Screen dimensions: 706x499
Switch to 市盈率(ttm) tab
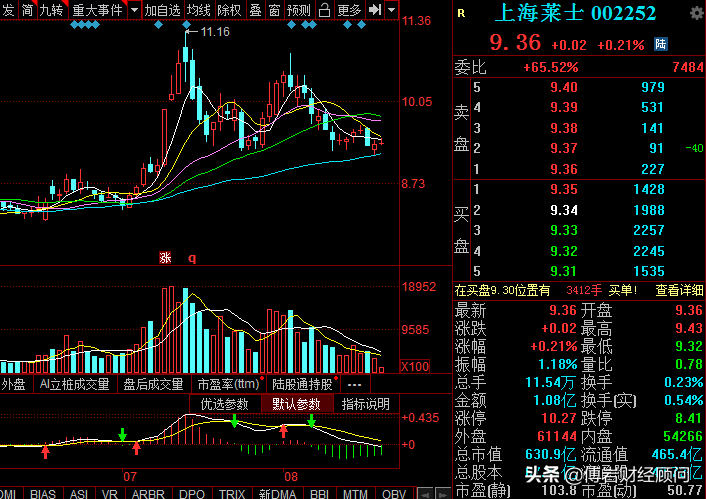[x=229, y=384]
